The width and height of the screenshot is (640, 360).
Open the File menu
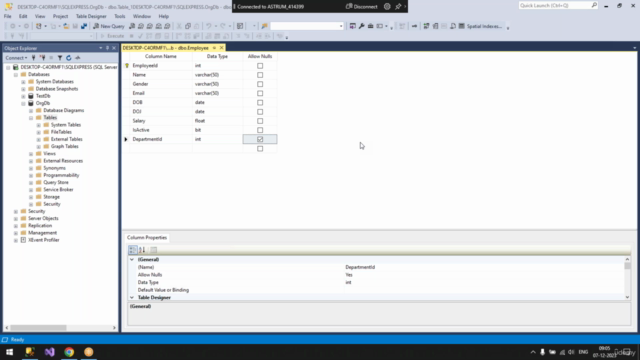[x=7, y=16]
